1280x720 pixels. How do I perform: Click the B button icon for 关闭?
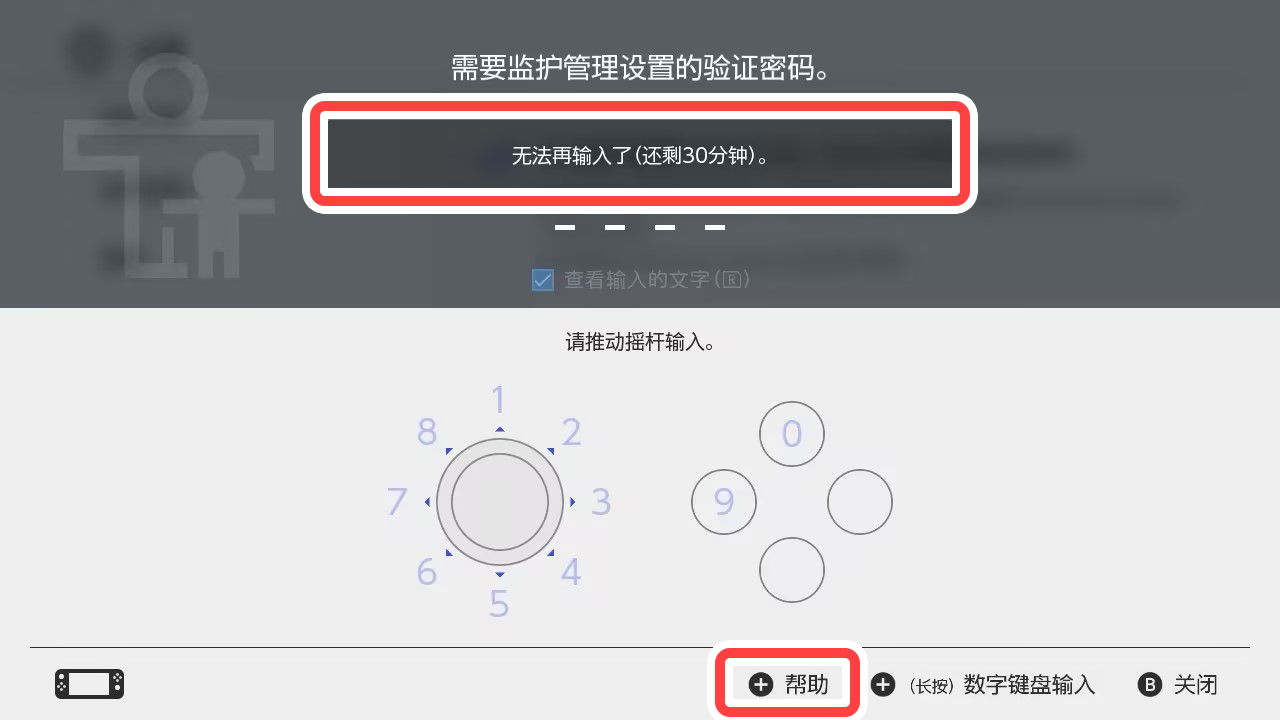1150,685
